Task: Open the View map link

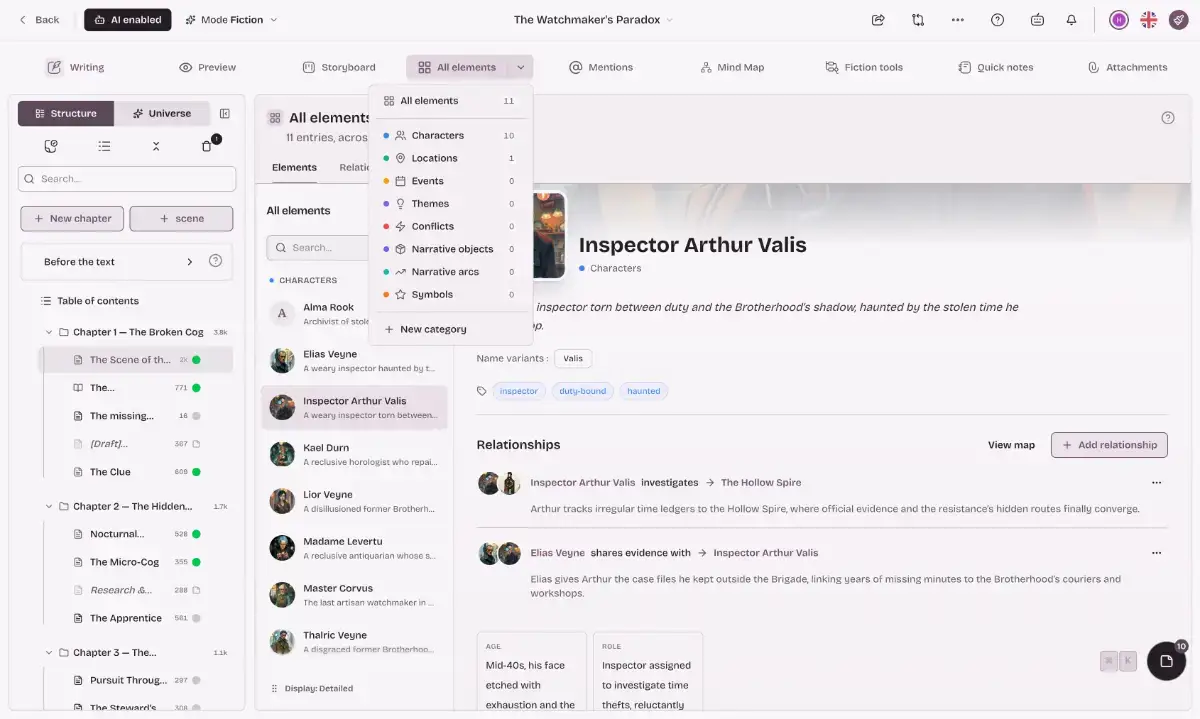Action: [1011, 445]
